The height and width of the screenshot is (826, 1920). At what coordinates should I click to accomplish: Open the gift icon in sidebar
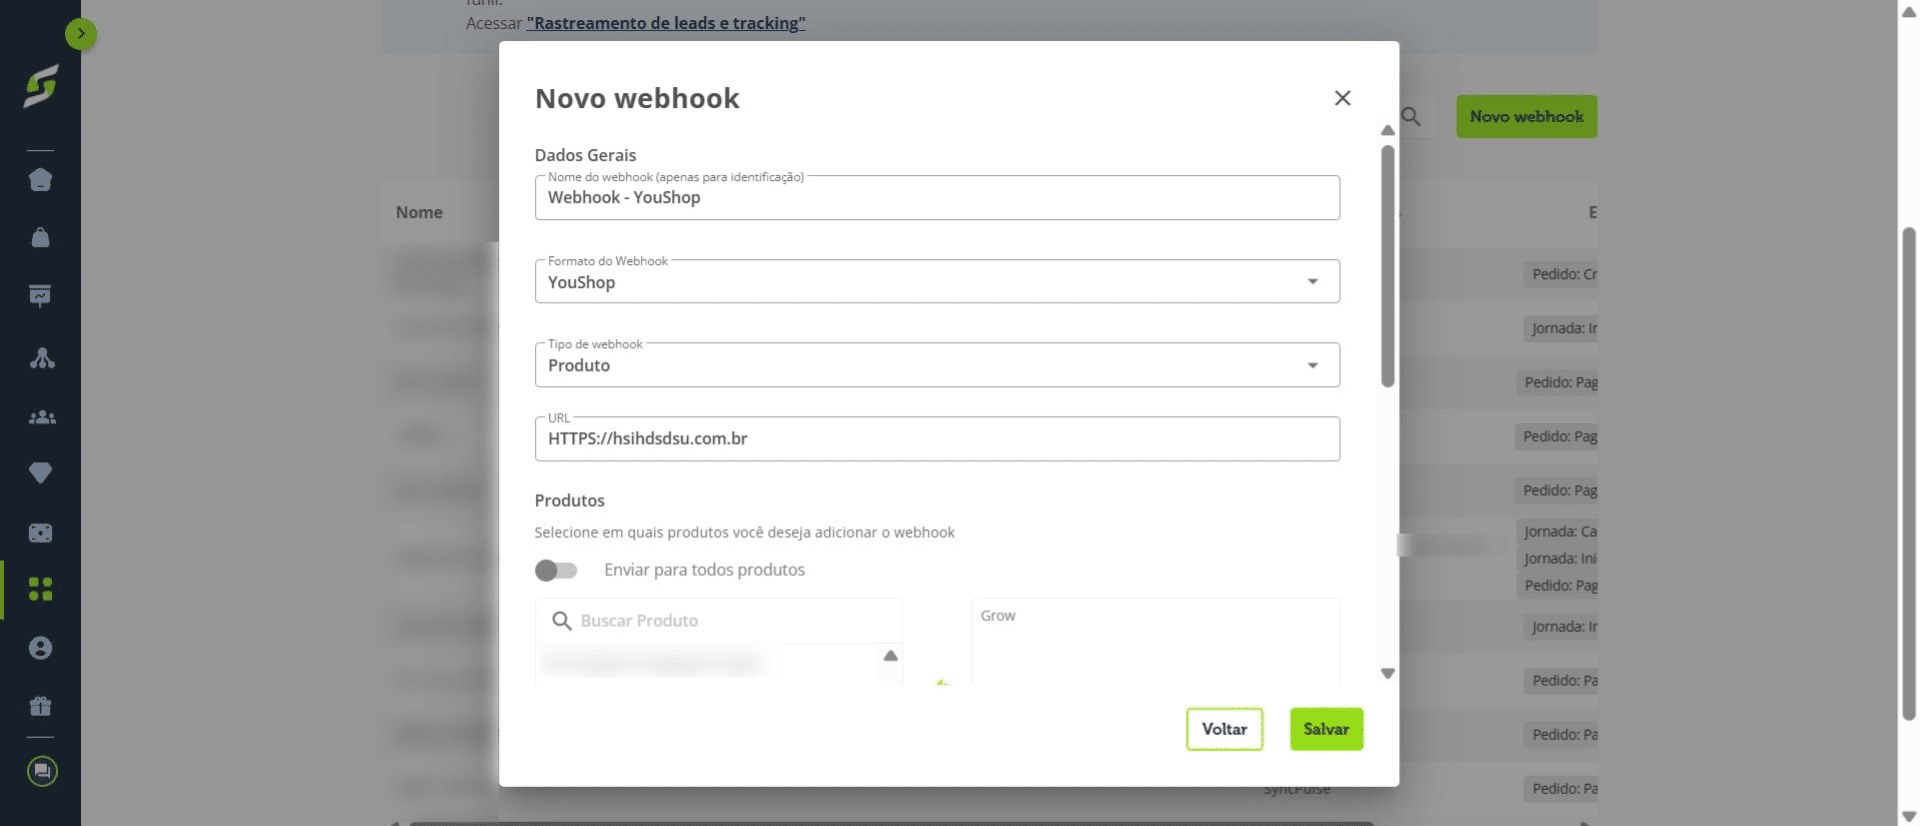point(40,706)
